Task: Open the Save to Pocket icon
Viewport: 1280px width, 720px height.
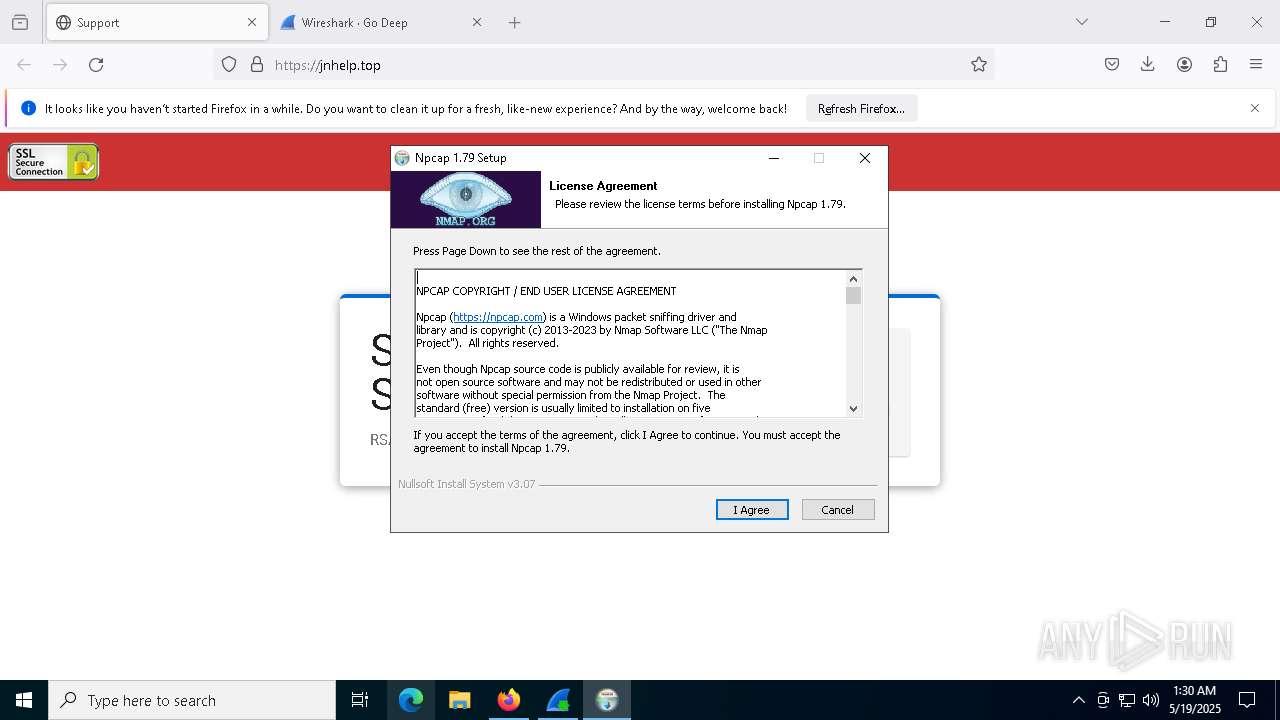Action: pos(1112,65)
